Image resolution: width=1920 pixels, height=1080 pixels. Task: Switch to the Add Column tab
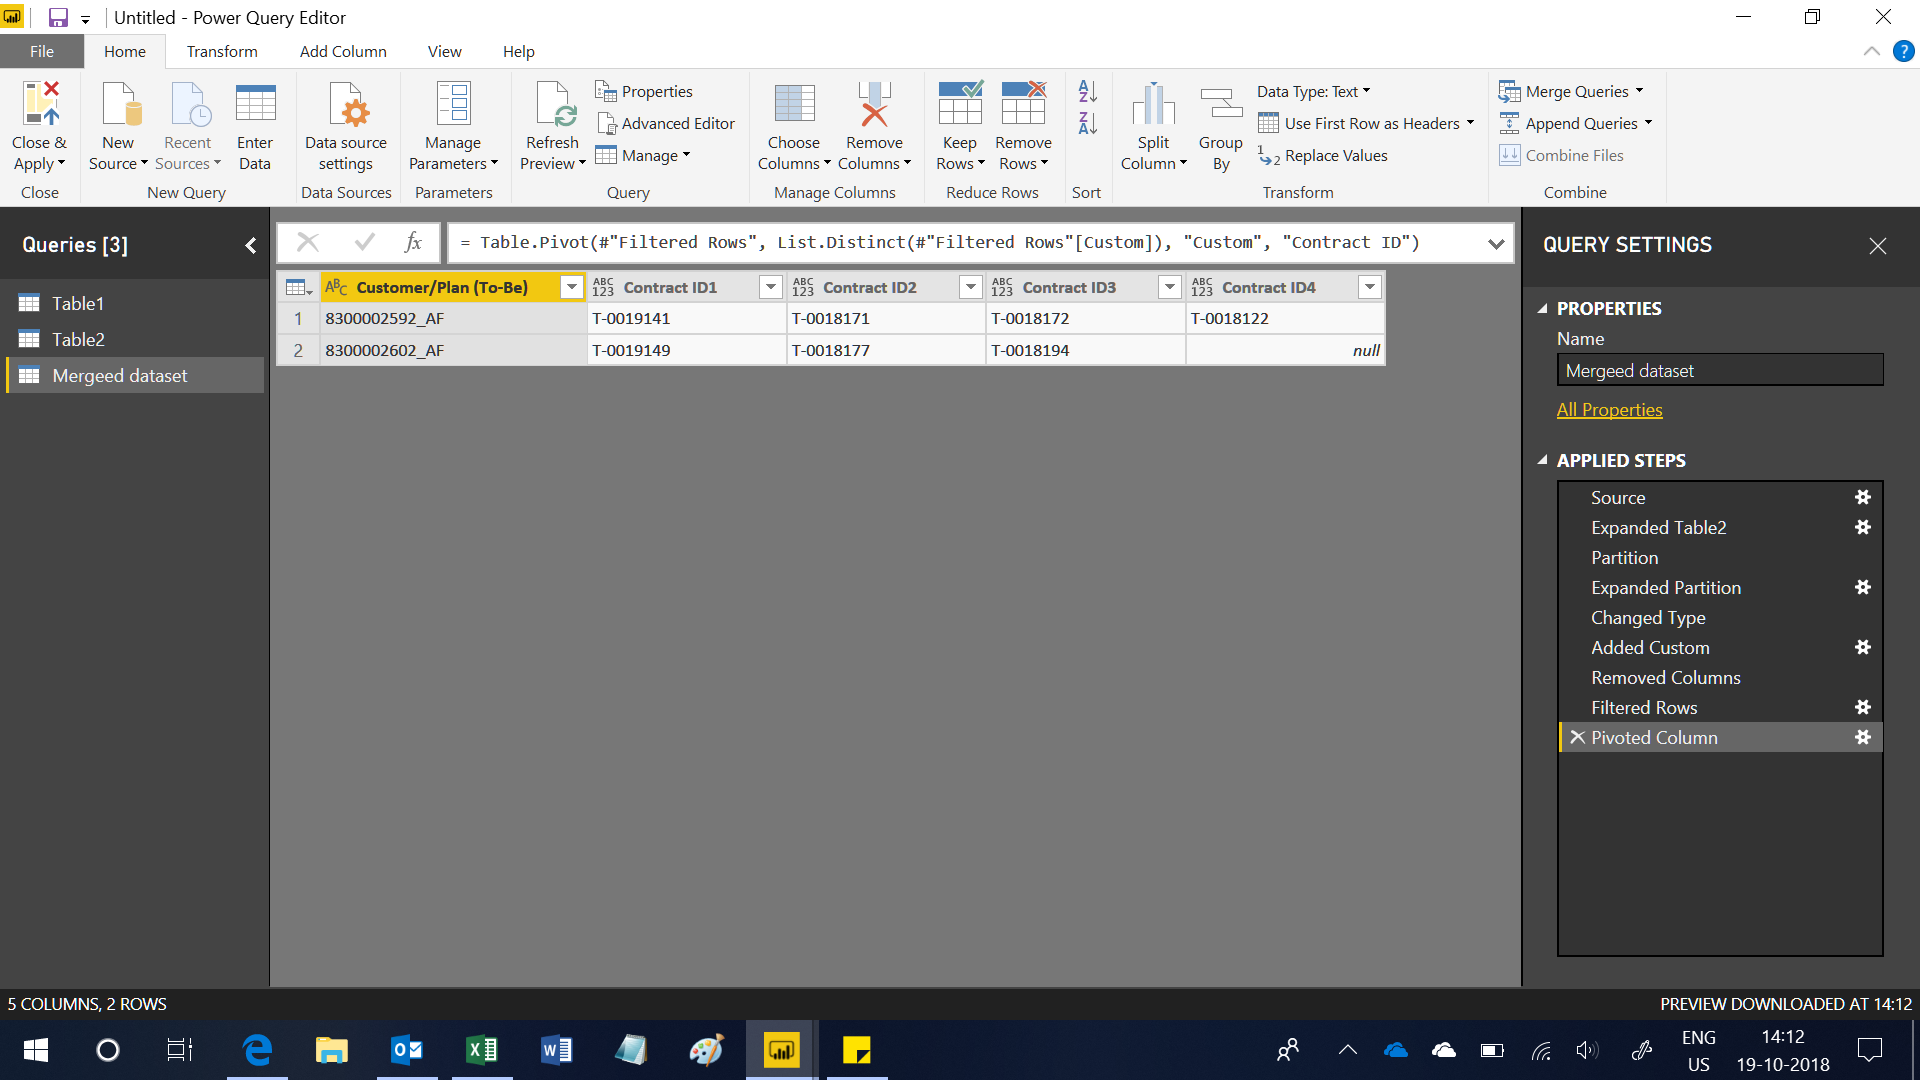343,51
